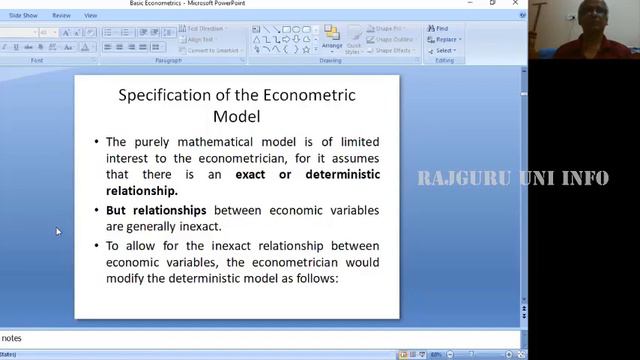Image resolution: width=640 pixels, height=360 pixels.
Task: Click the Font Color button
Action: pyautogui.click(x=85, y=47)
